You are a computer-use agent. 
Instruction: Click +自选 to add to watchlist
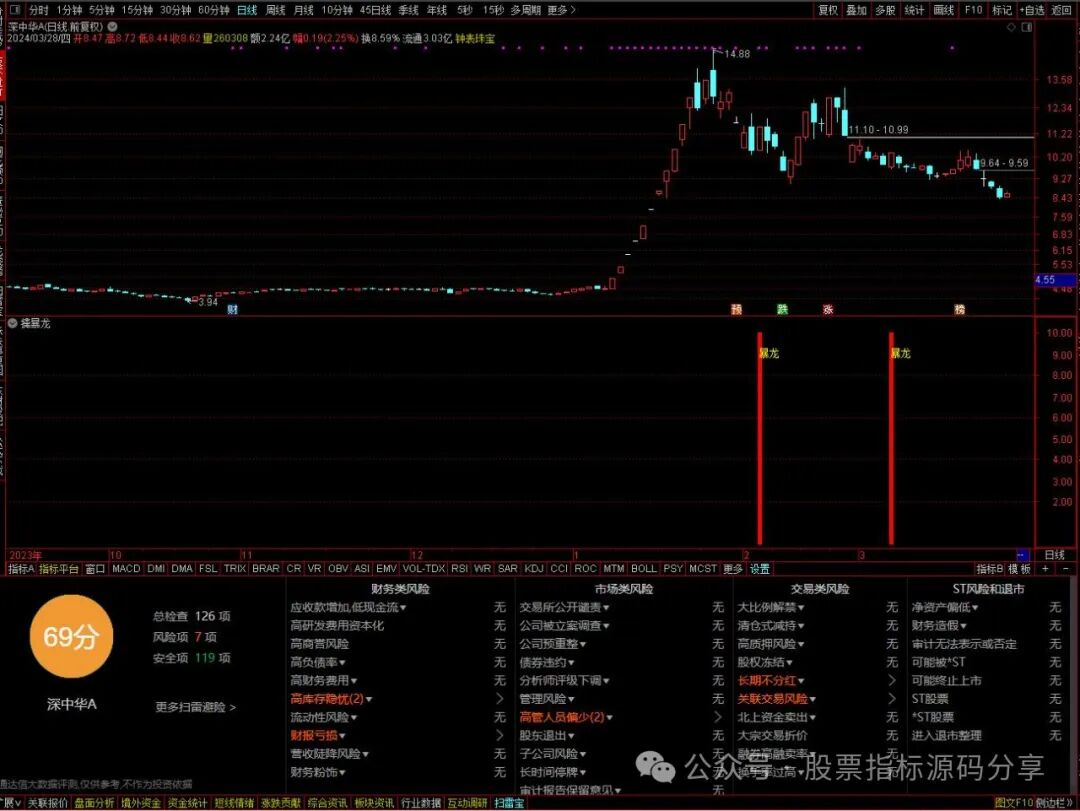point(1032,10)
